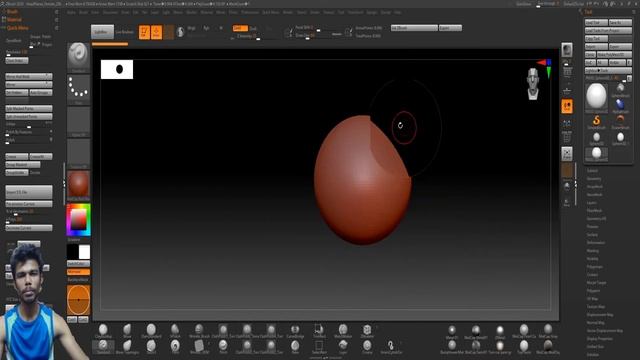This screenshot has width=640, height=360.
Task: Expand the Surface section
Action: 592,235
